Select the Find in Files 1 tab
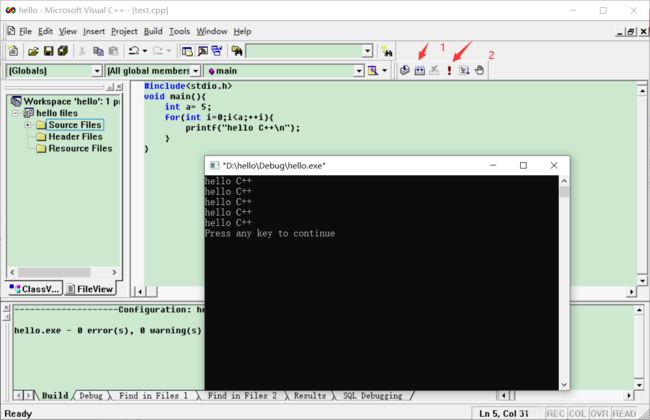 pyautogui.click(x=153, y=396)
